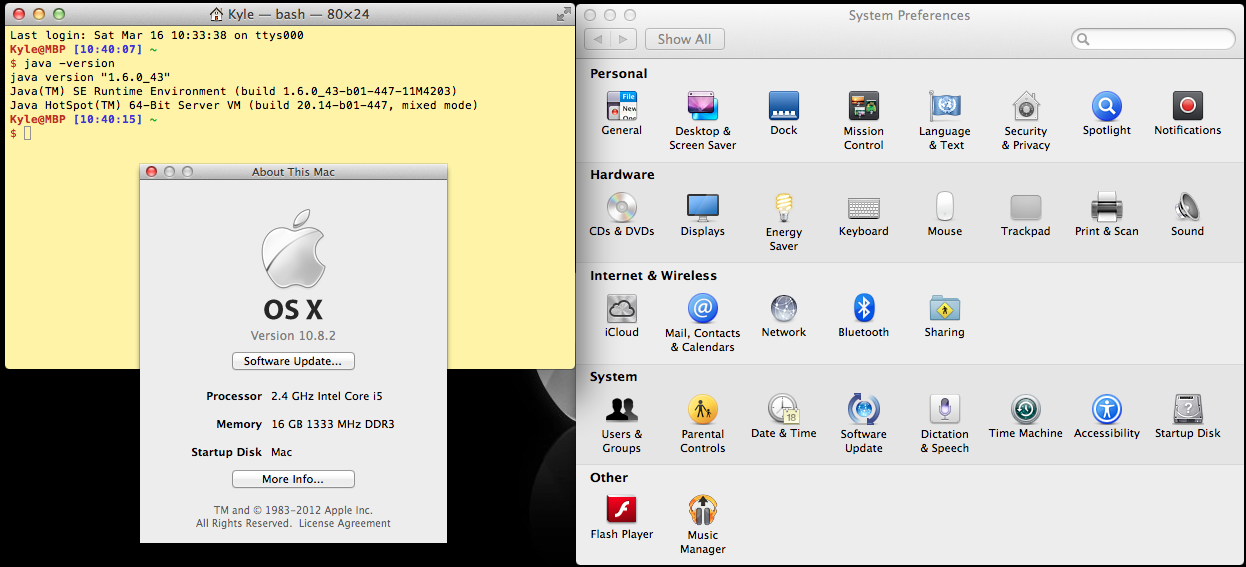Click the Java HotSpot 64-Bit Server VM line
This screenshot has height=567, width=1246.
pyautogui.click(x=244, y=105)
